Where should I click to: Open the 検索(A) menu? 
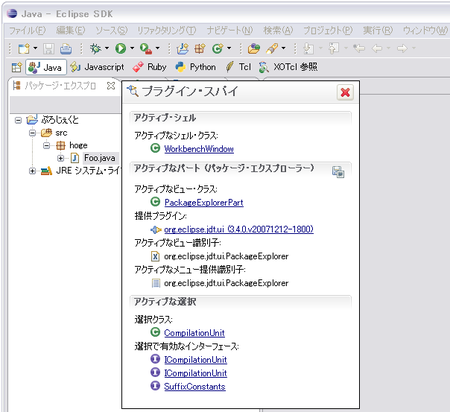tap(278, 31)
